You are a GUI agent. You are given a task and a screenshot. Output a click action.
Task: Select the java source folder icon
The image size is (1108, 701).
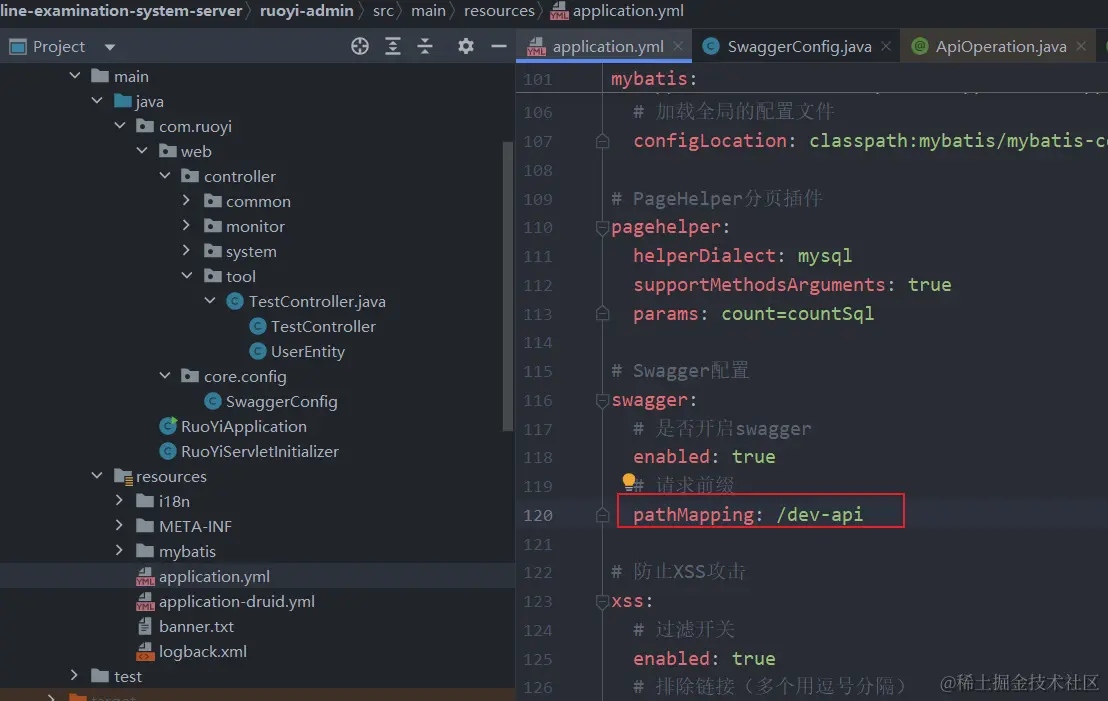coord(123,101)
